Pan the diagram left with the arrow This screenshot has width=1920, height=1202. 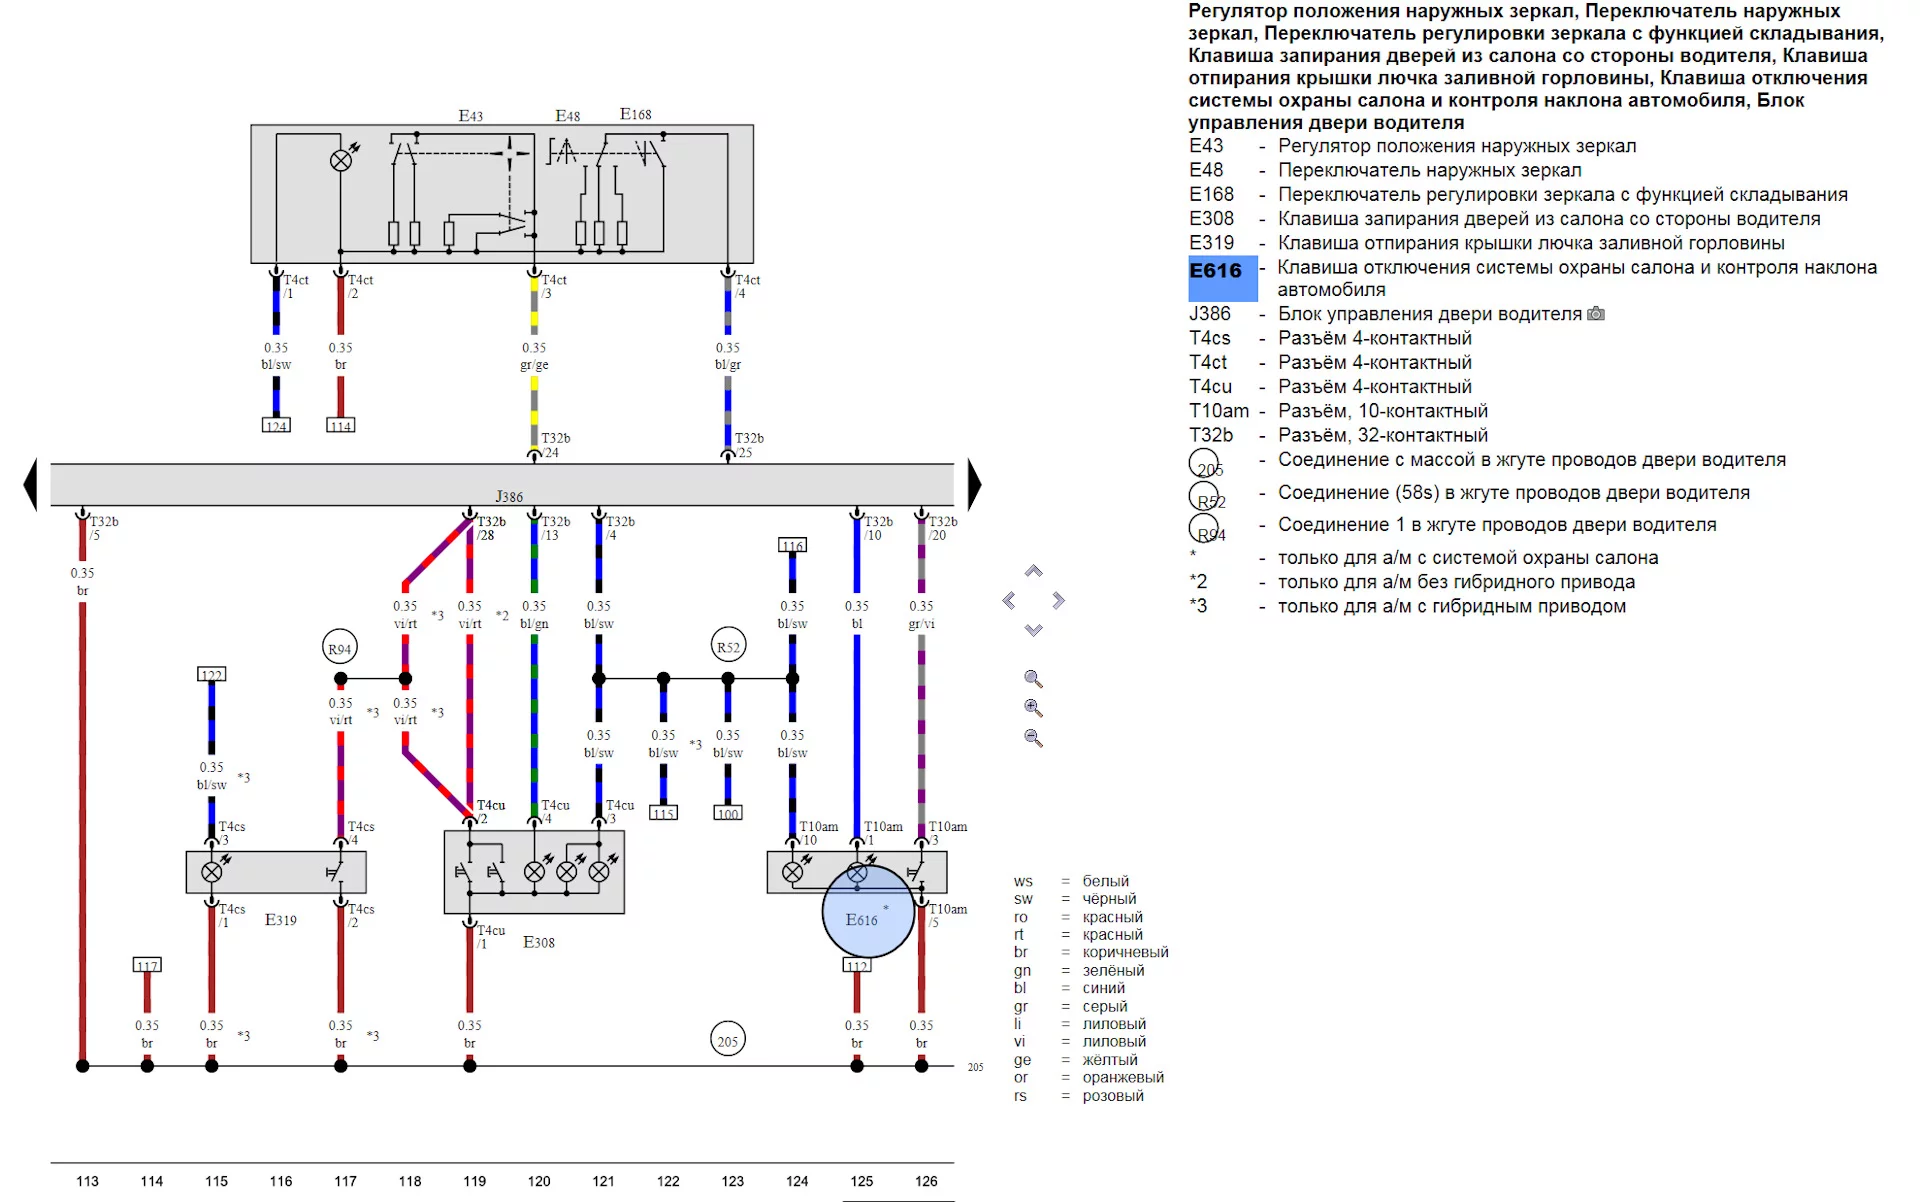(x=1008, y=600)
